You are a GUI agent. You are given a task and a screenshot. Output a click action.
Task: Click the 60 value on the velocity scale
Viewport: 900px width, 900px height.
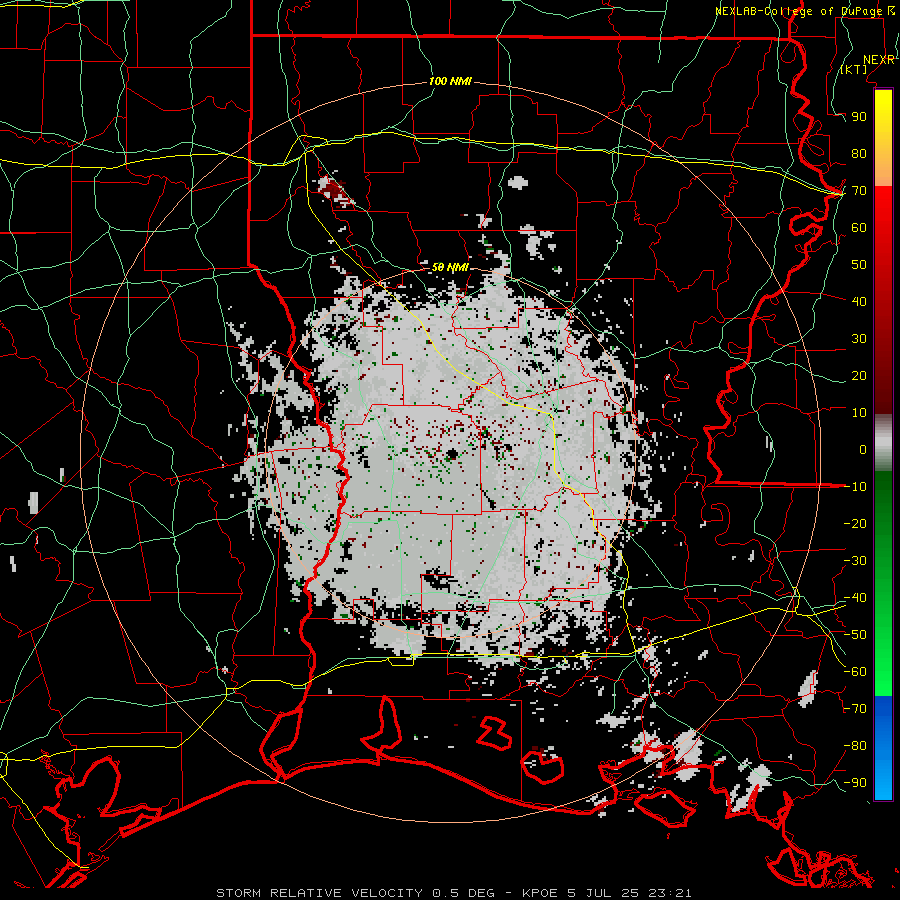click(x=859, y=228)
